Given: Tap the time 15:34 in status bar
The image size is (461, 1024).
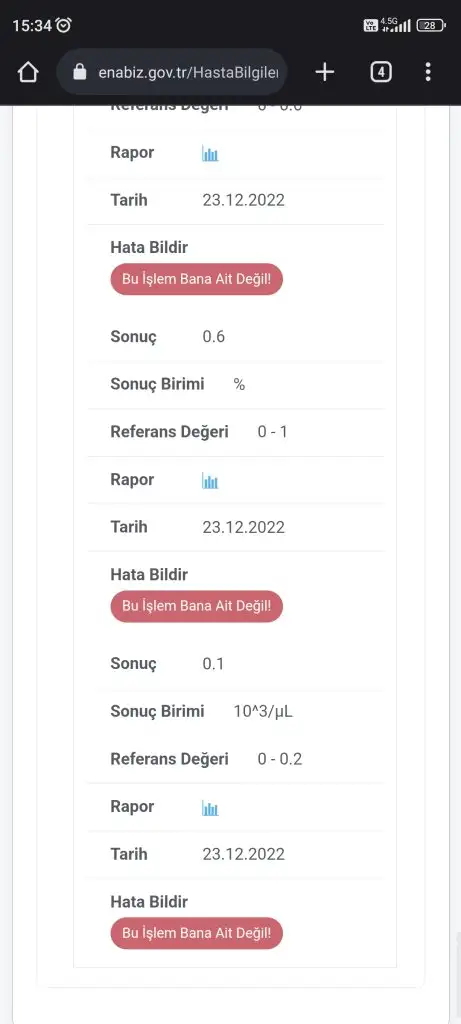Looking at the screenshot, I should (32, 26).
